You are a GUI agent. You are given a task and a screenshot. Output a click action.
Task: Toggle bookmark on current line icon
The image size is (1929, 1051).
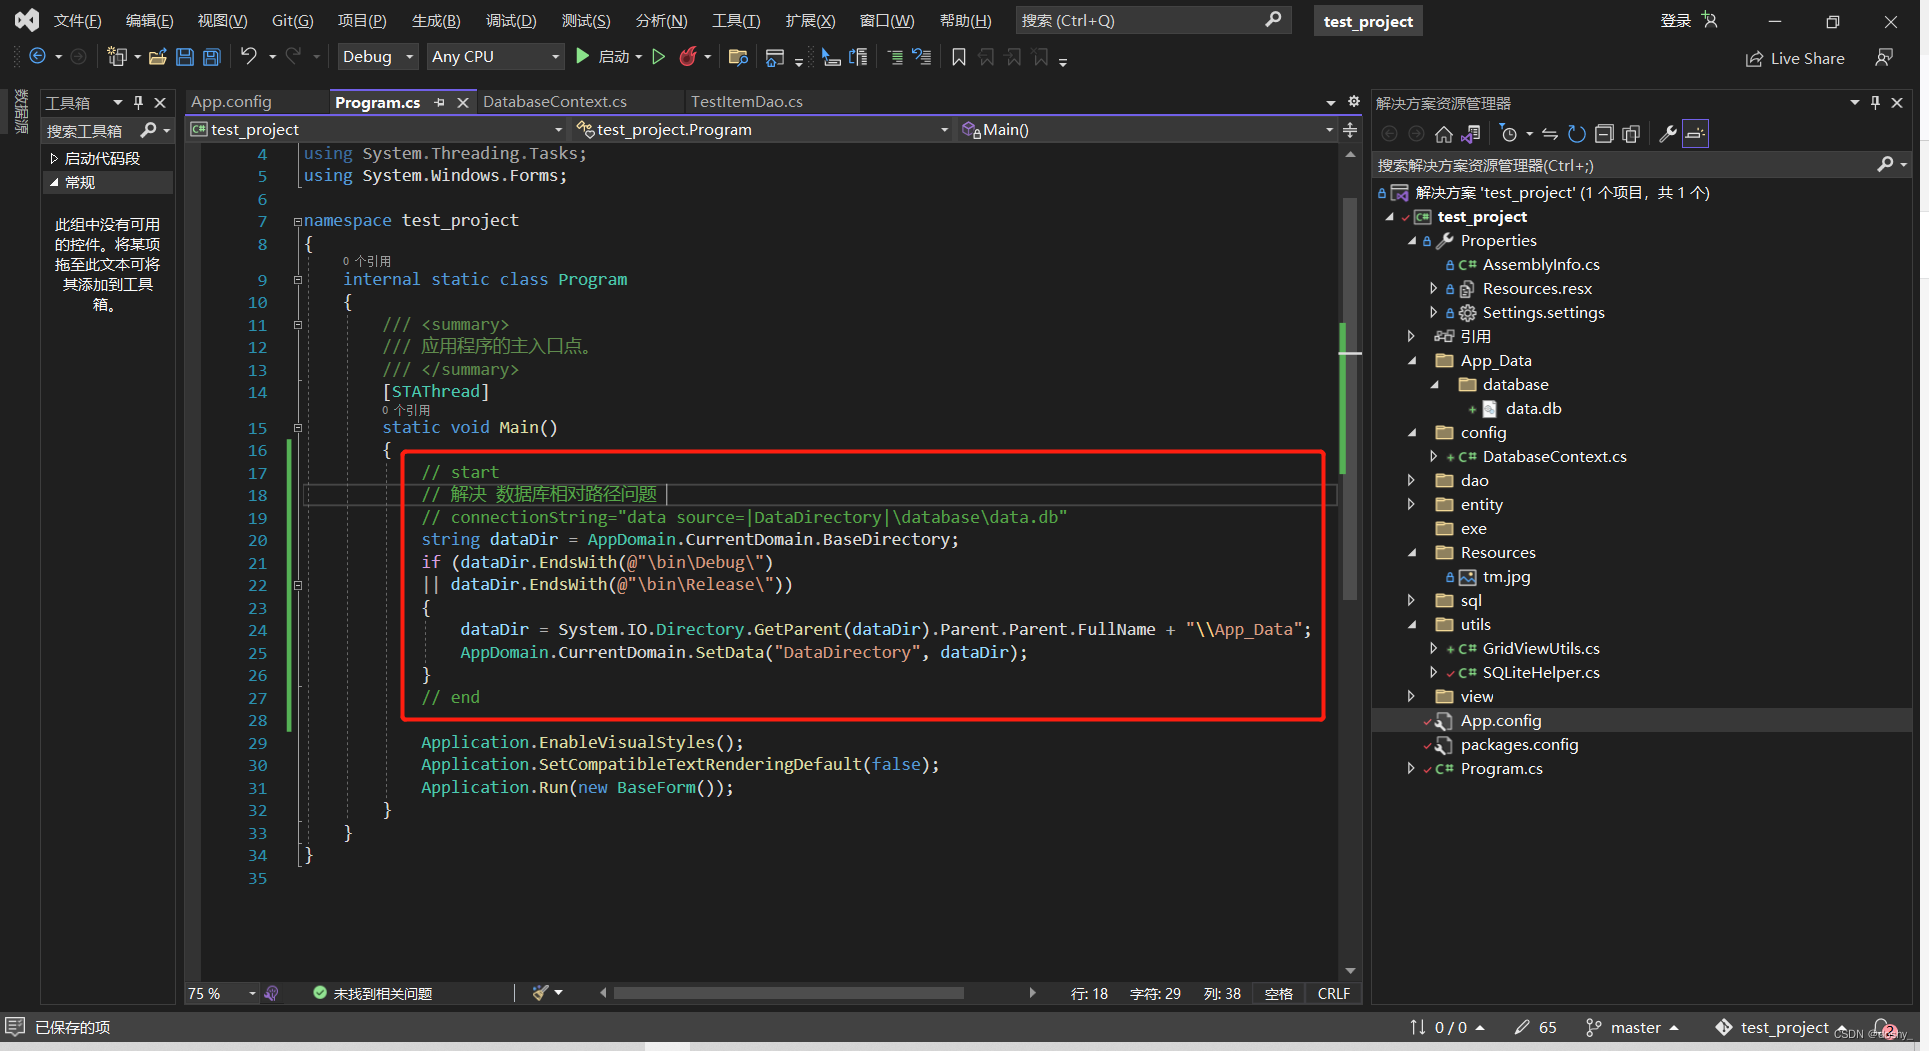958,57
